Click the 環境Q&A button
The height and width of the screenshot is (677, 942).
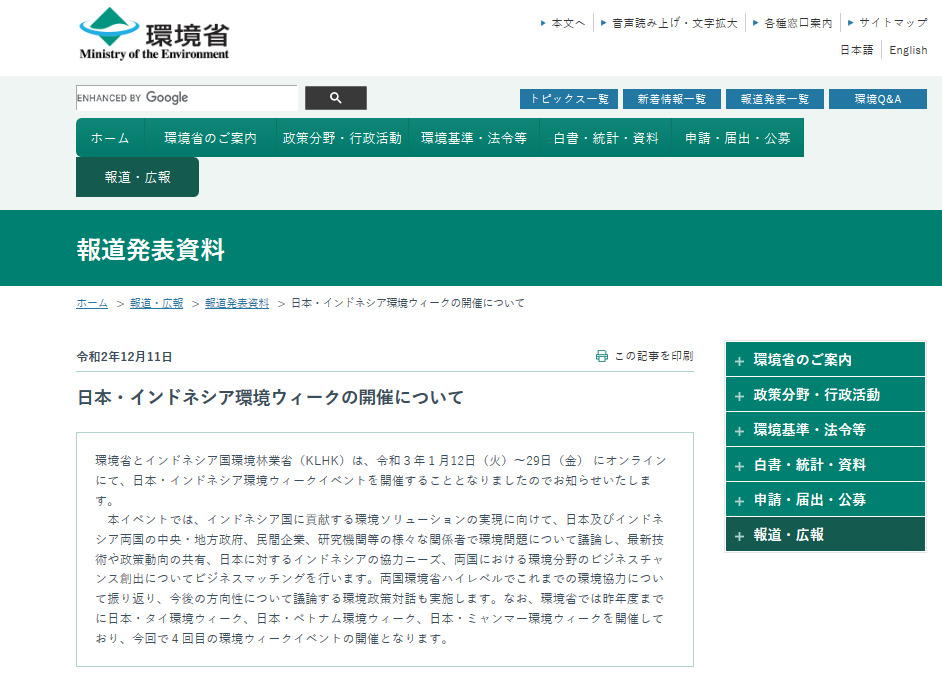click(877, 99)
